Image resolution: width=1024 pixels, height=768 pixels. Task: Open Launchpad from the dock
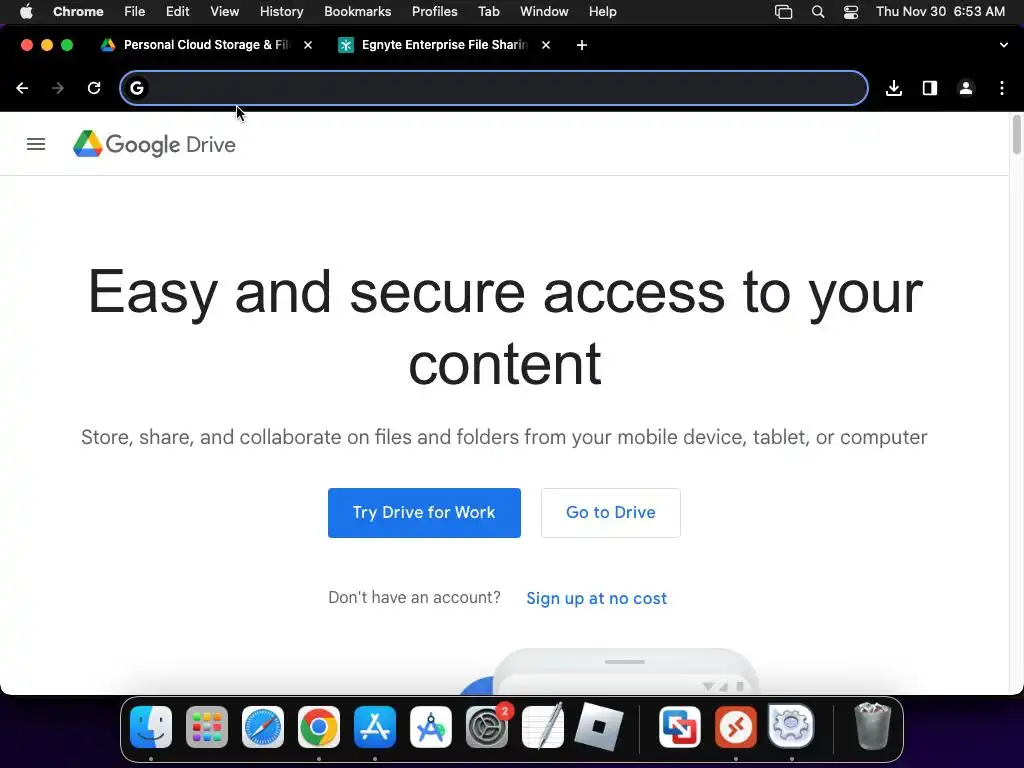(x=207, y=727)
